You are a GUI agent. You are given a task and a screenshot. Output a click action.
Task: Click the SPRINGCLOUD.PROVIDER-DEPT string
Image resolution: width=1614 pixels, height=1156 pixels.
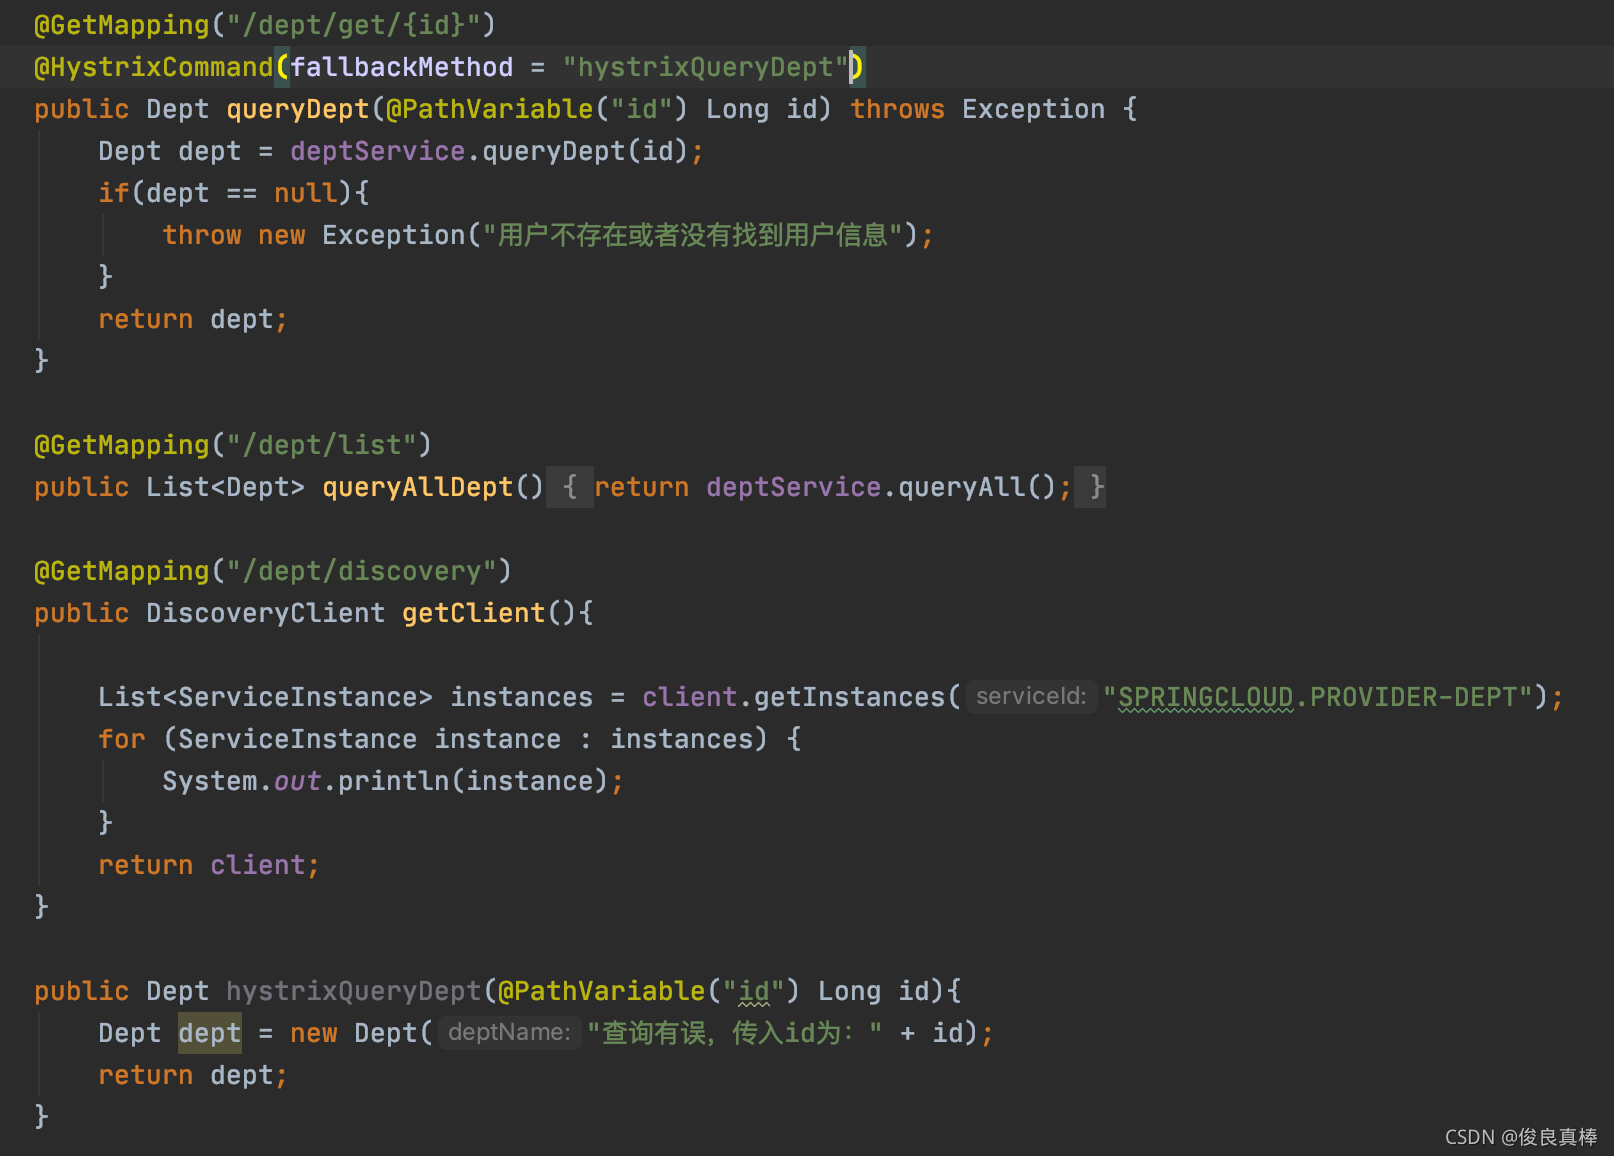pyautogui.click(x=1318, y=697)
